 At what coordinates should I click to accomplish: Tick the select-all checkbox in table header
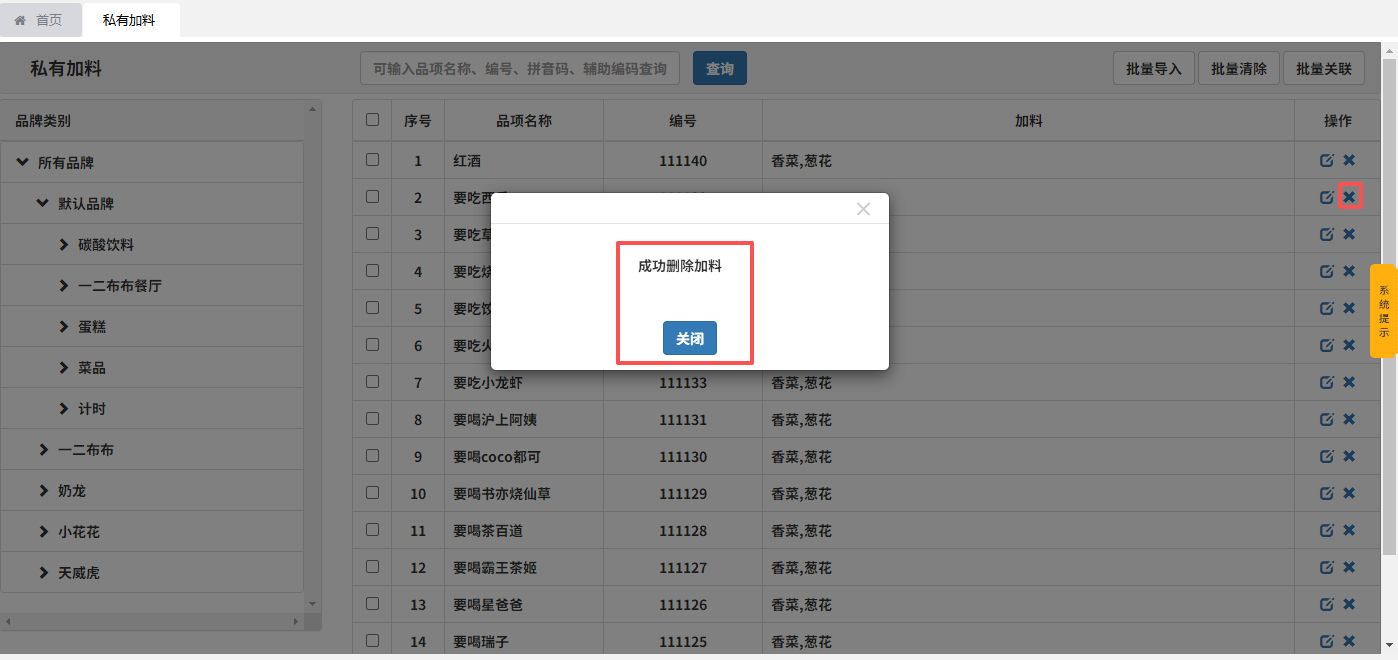point(373,120)
